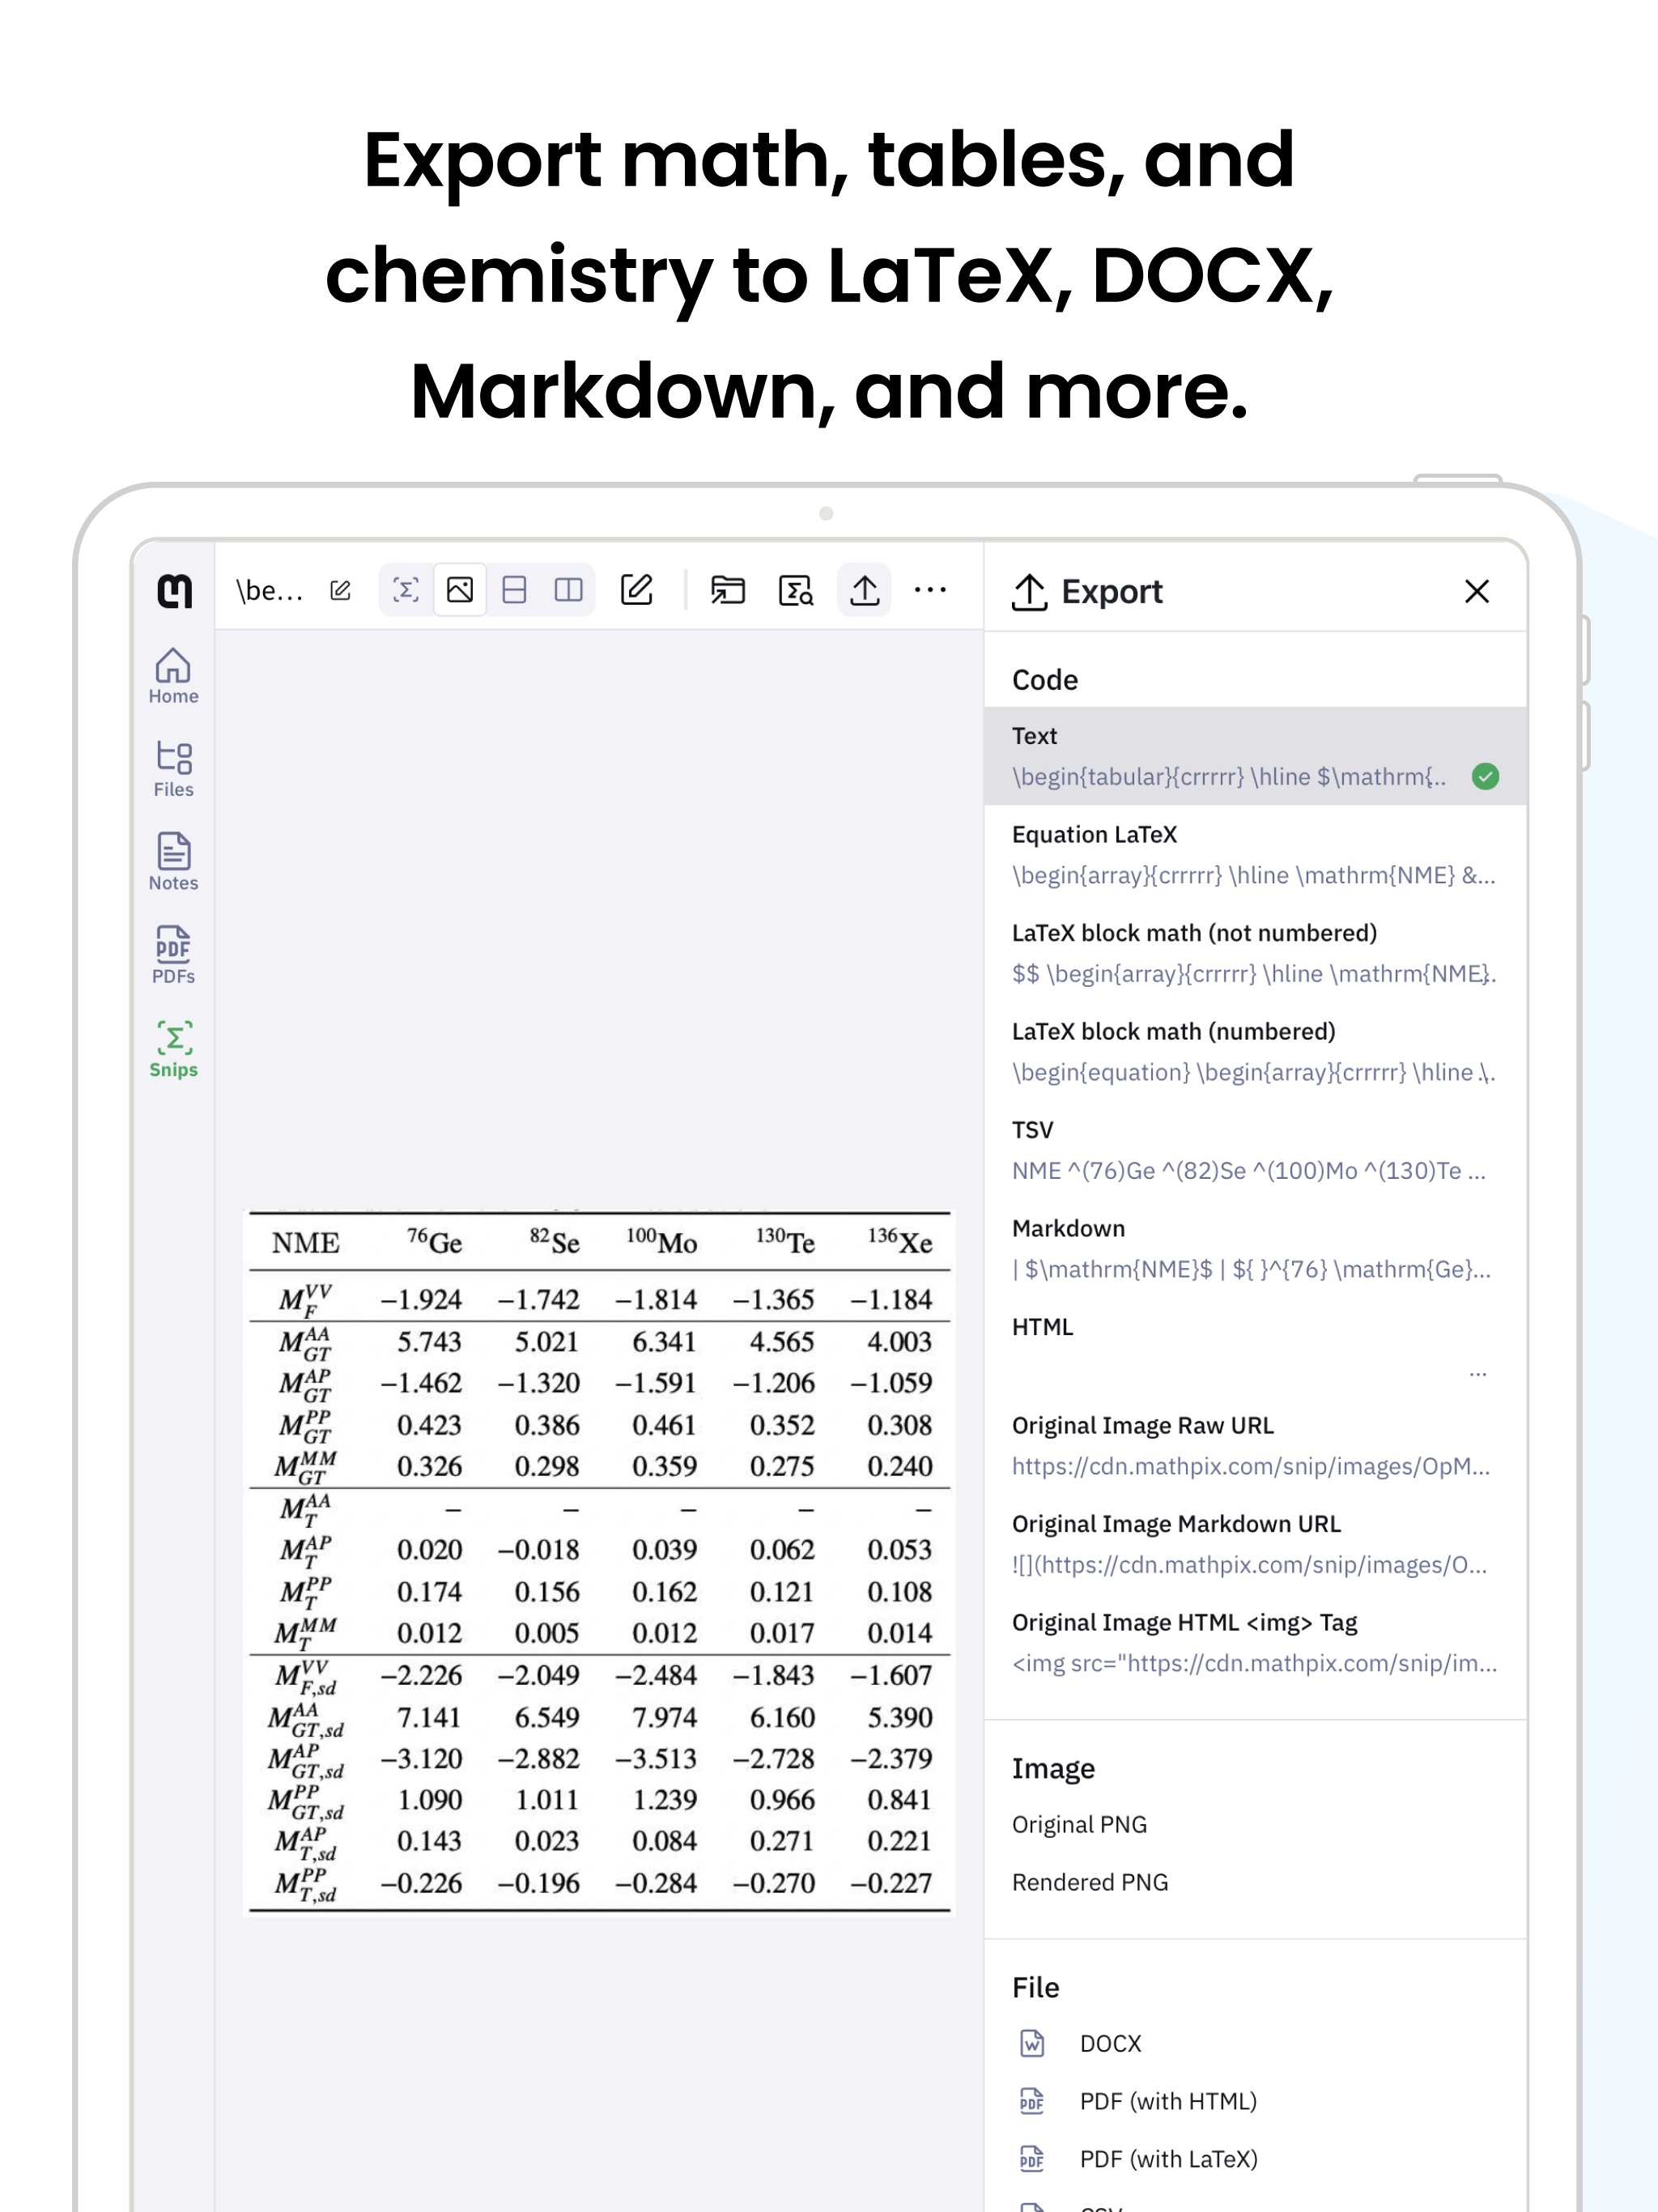The width and height of the screenshot is (1658, 2212).
Task: Switch to rendered equation view
Action: tap(406, 591)
